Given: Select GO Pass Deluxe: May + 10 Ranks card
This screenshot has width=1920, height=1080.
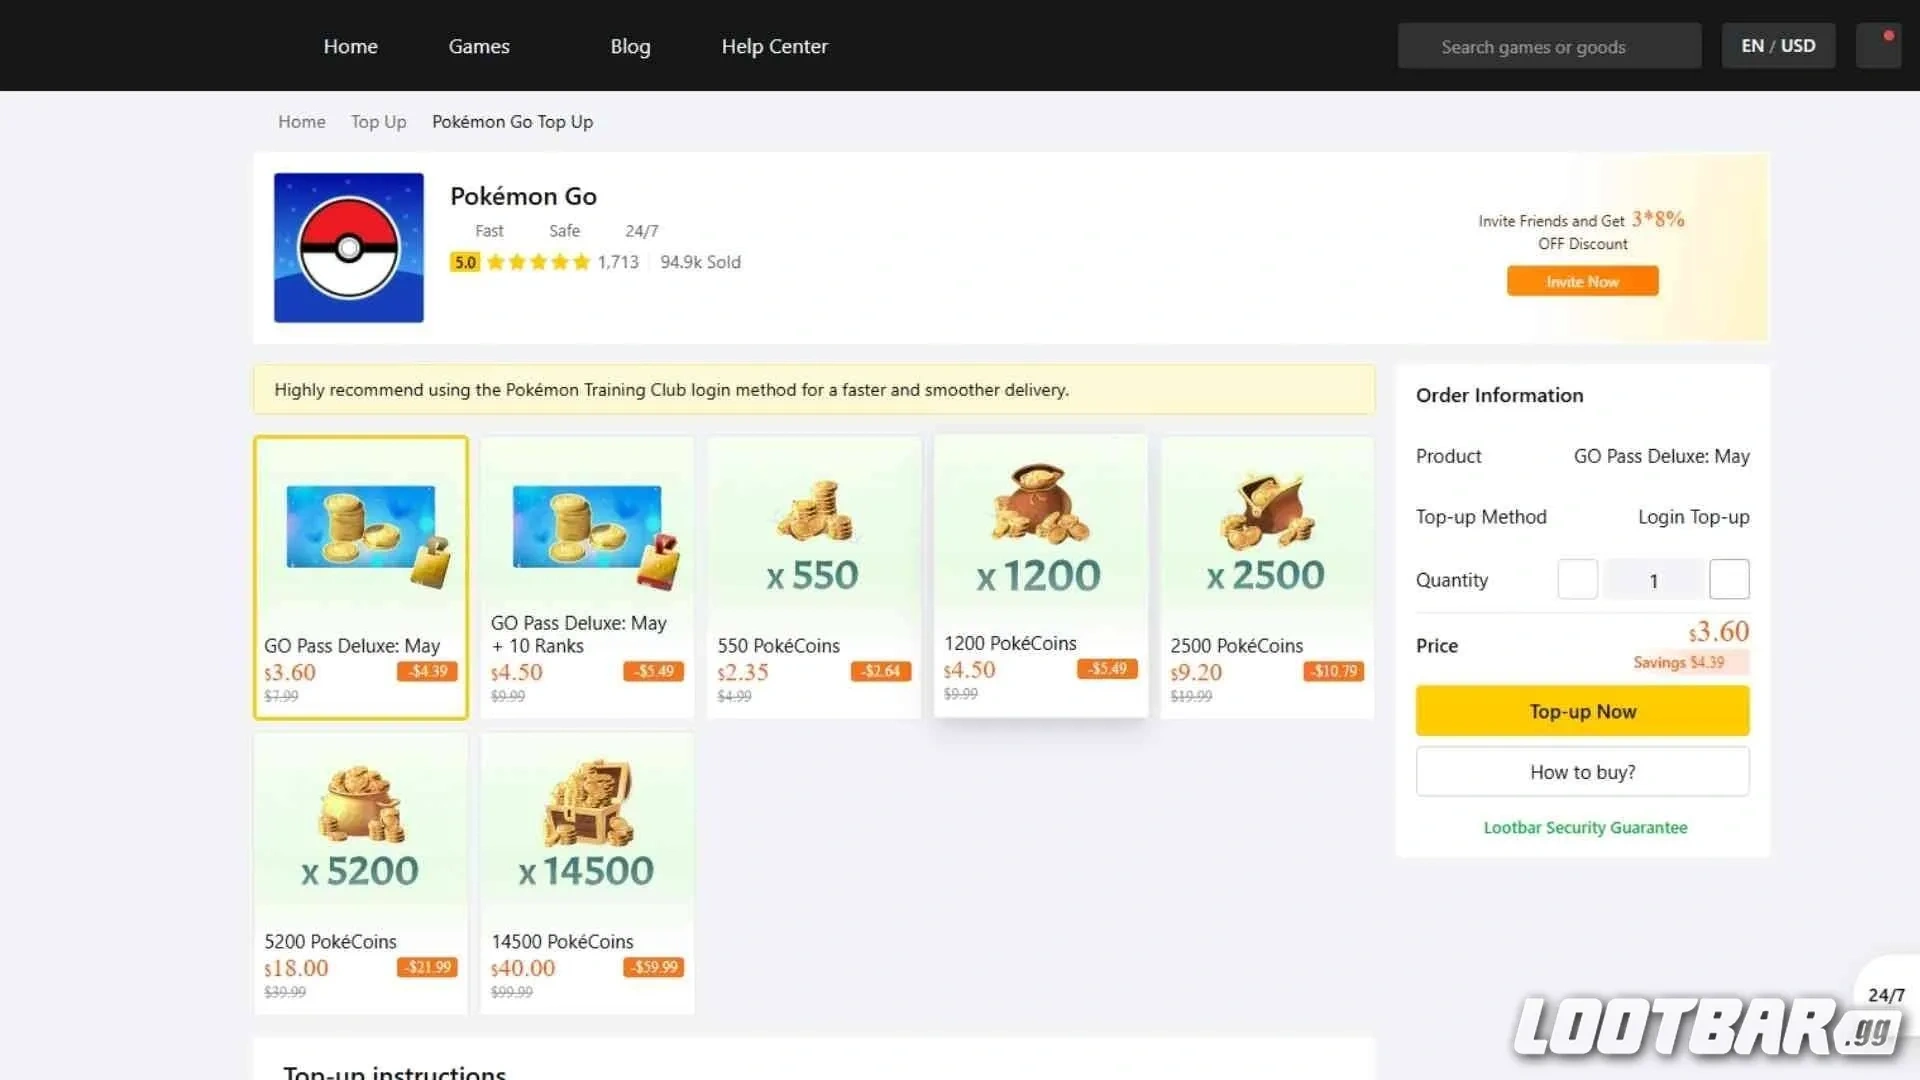Looking at the screenshot, I should pos(587,577).
